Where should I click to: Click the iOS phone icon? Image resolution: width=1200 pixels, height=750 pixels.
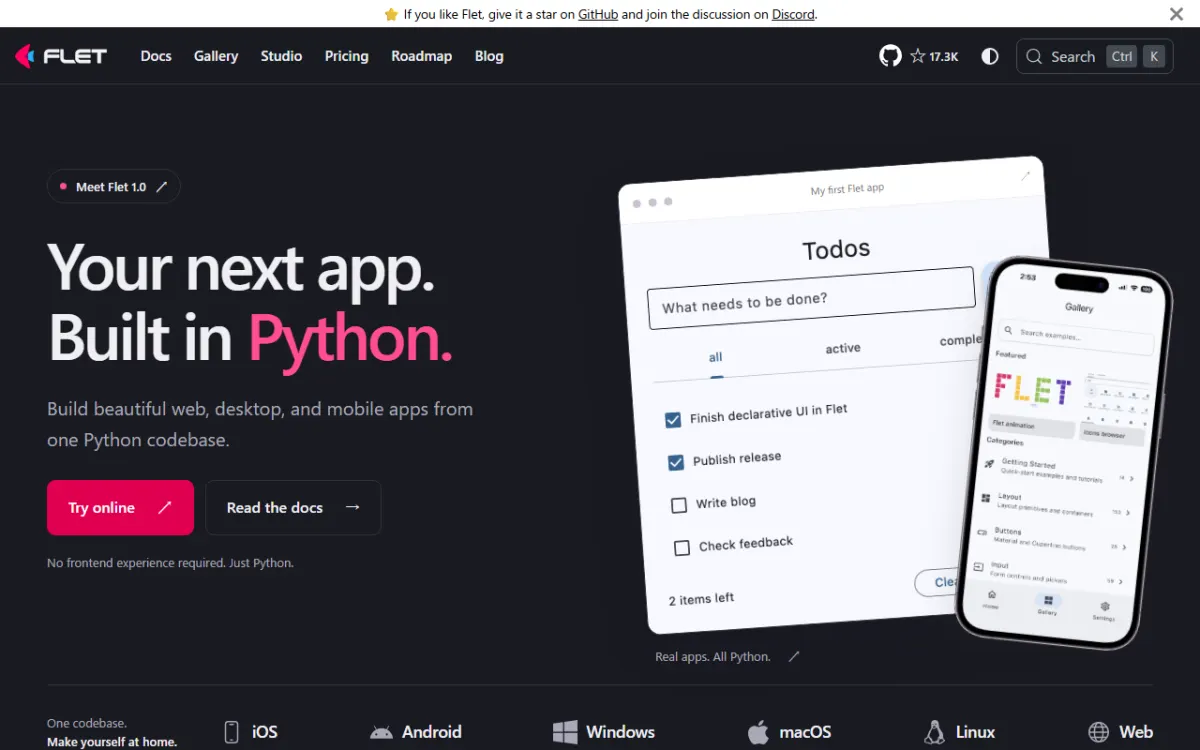[x=232, y=732]
